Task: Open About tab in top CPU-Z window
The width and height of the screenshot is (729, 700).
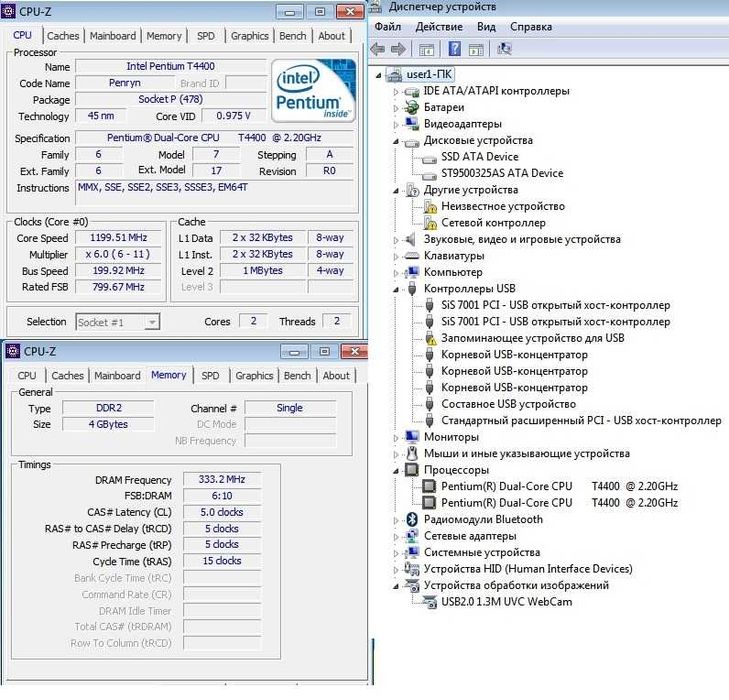Action: click(331, 36)
